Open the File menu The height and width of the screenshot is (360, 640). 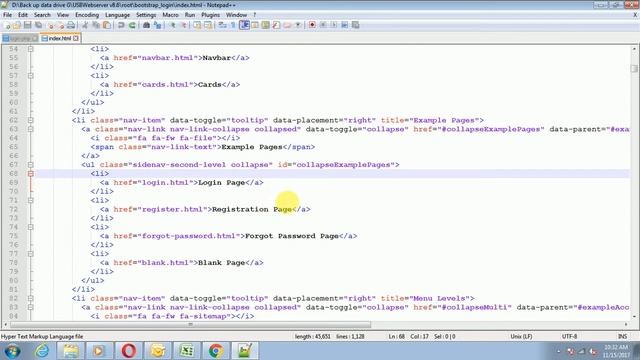coord(7,15)
